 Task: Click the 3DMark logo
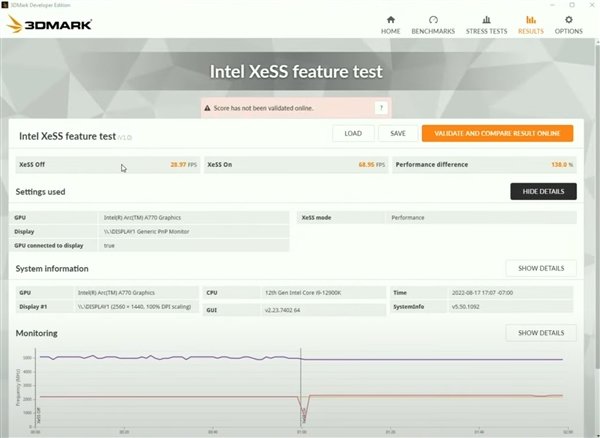click(x=49, y=24)
